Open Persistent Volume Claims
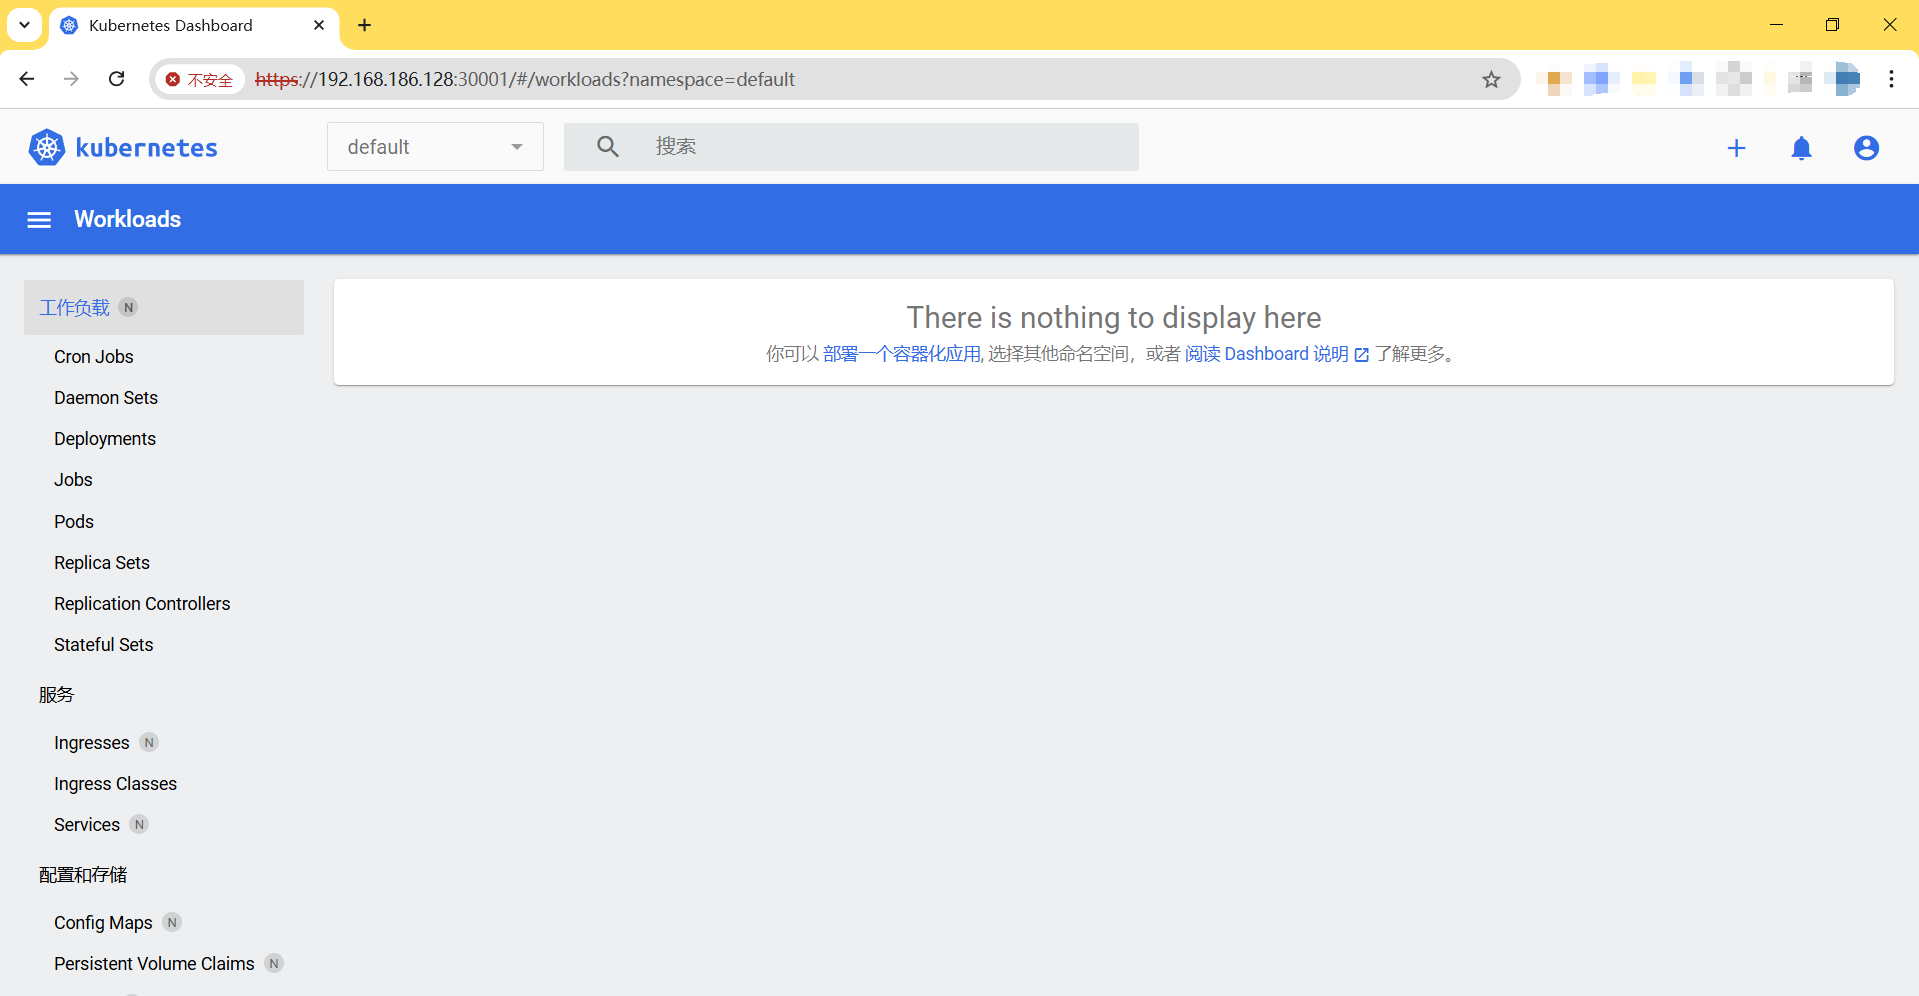1919x996 pixels. 154,964
